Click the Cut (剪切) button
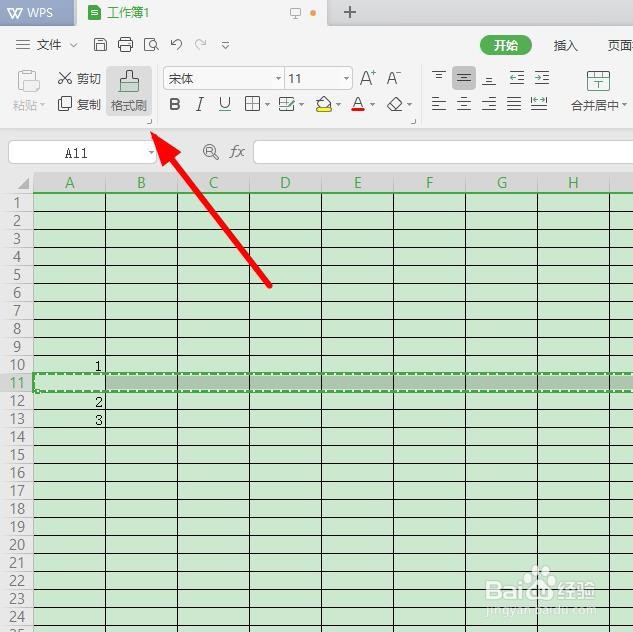Screen dimensions: 633x632 click(x=79, y=78)
